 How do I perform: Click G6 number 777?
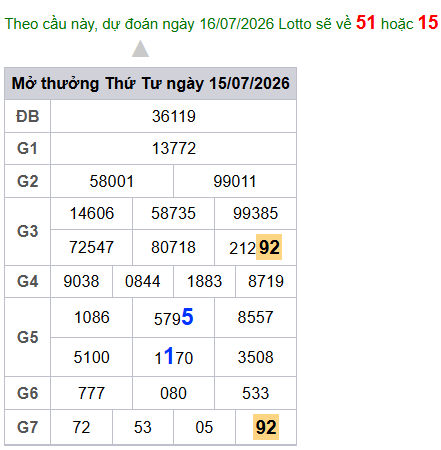(91, 393)
